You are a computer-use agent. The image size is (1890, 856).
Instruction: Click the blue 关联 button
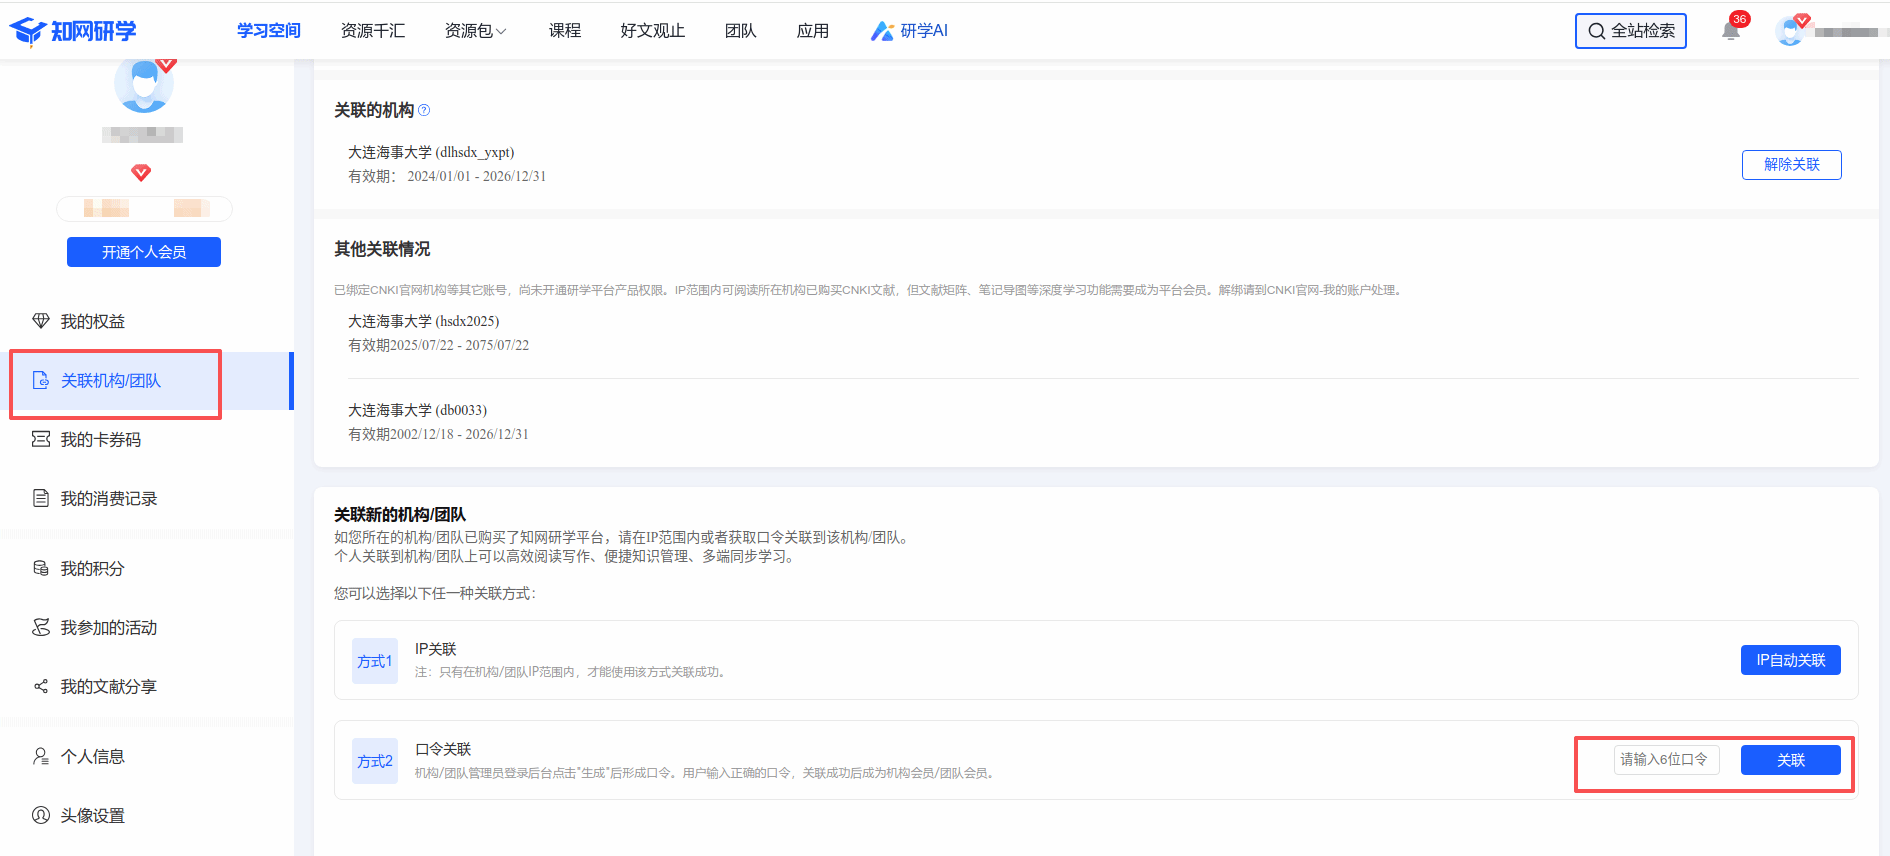(1790, 760)
